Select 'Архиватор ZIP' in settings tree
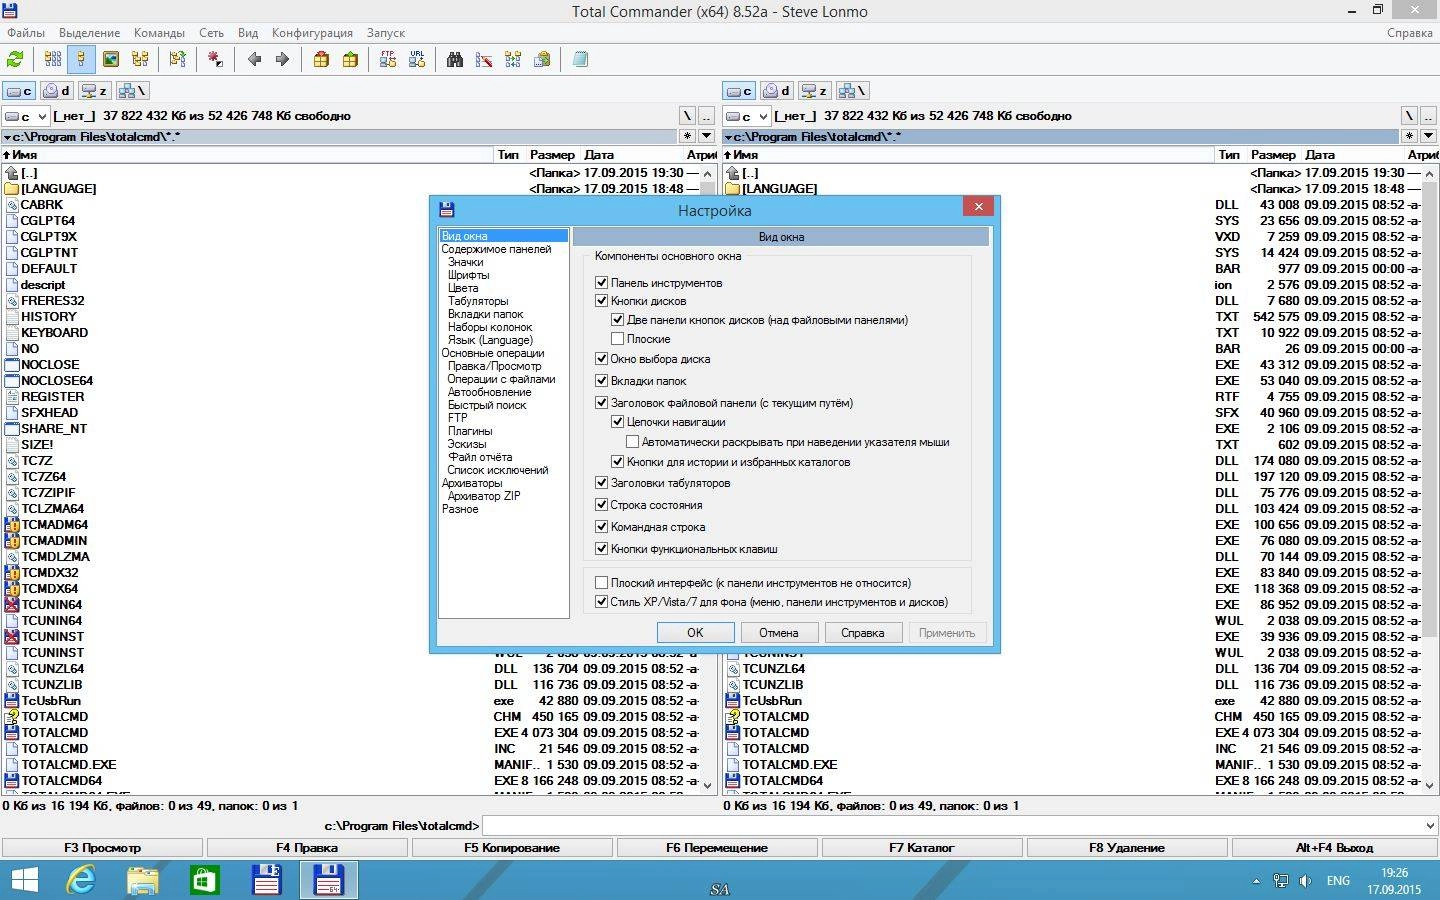 click(484, 496)
